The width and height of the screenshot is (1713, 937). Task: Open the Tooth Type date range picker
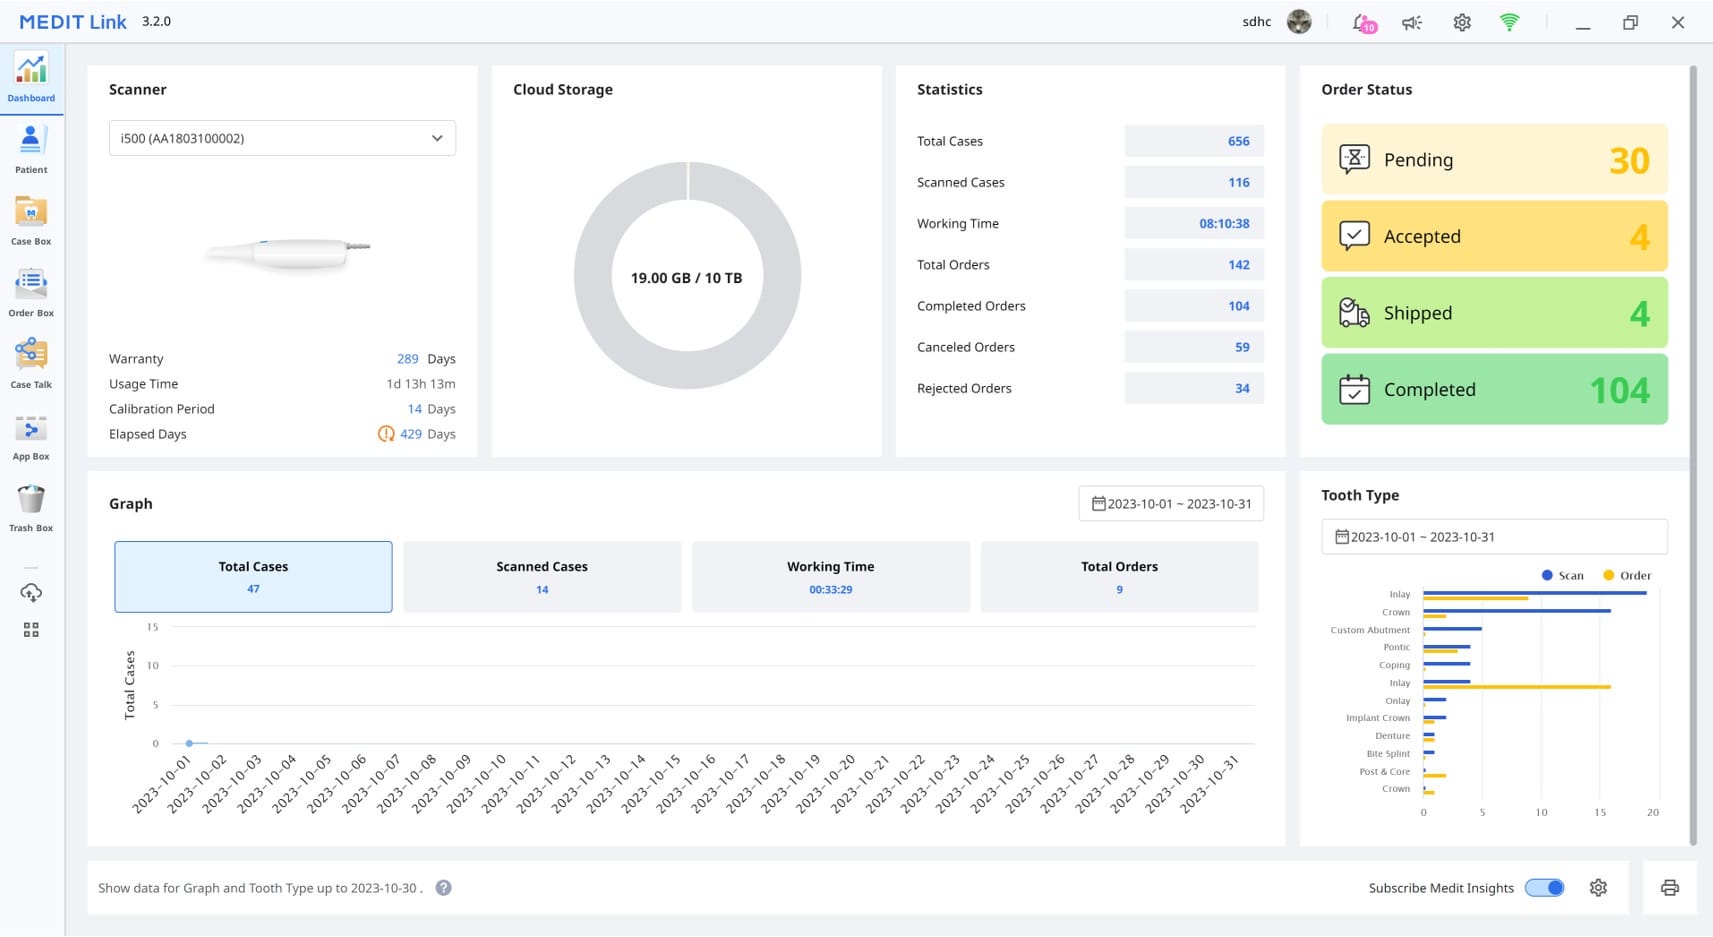coord(1493,536)
